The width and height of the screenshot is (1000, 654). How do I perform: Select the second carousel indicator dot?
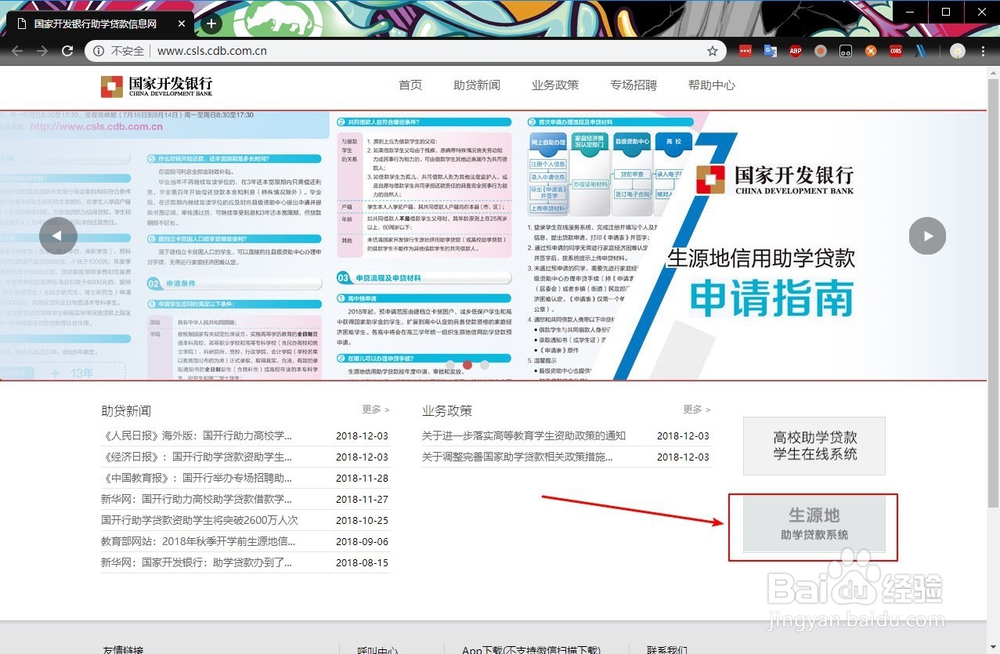(467, 366)
